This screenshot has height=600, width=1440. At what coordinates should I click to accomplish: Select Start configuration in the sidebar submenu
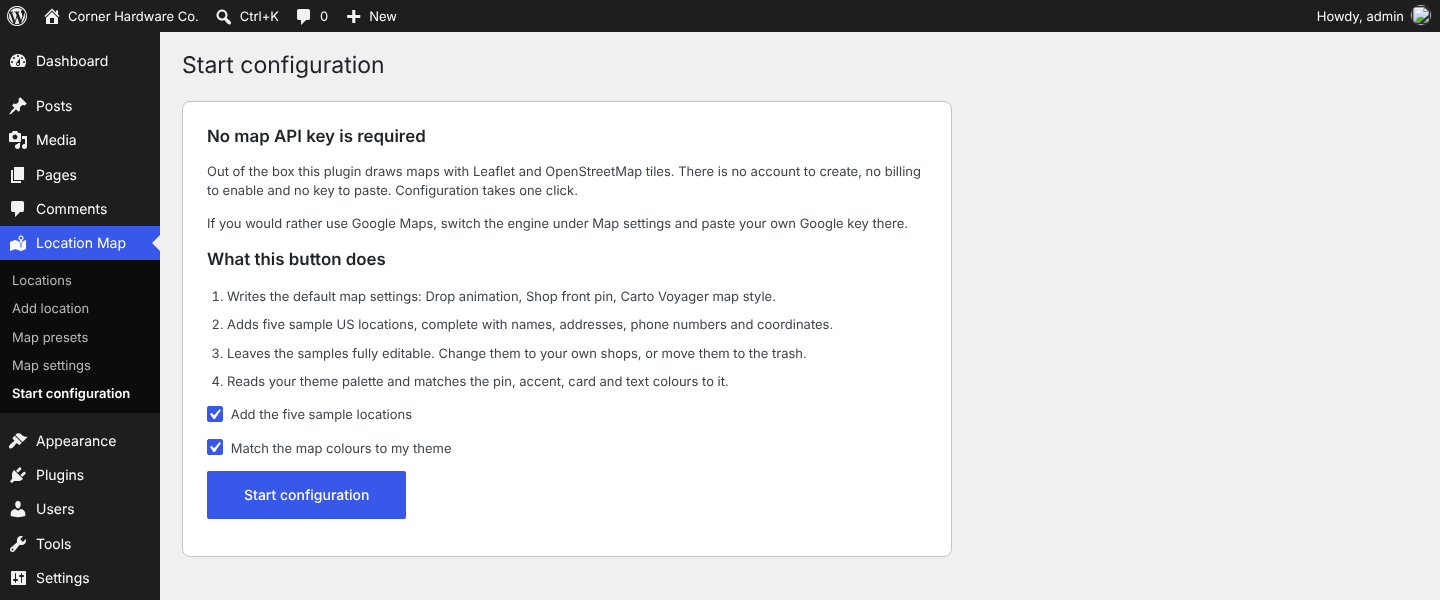pos(71,393)
